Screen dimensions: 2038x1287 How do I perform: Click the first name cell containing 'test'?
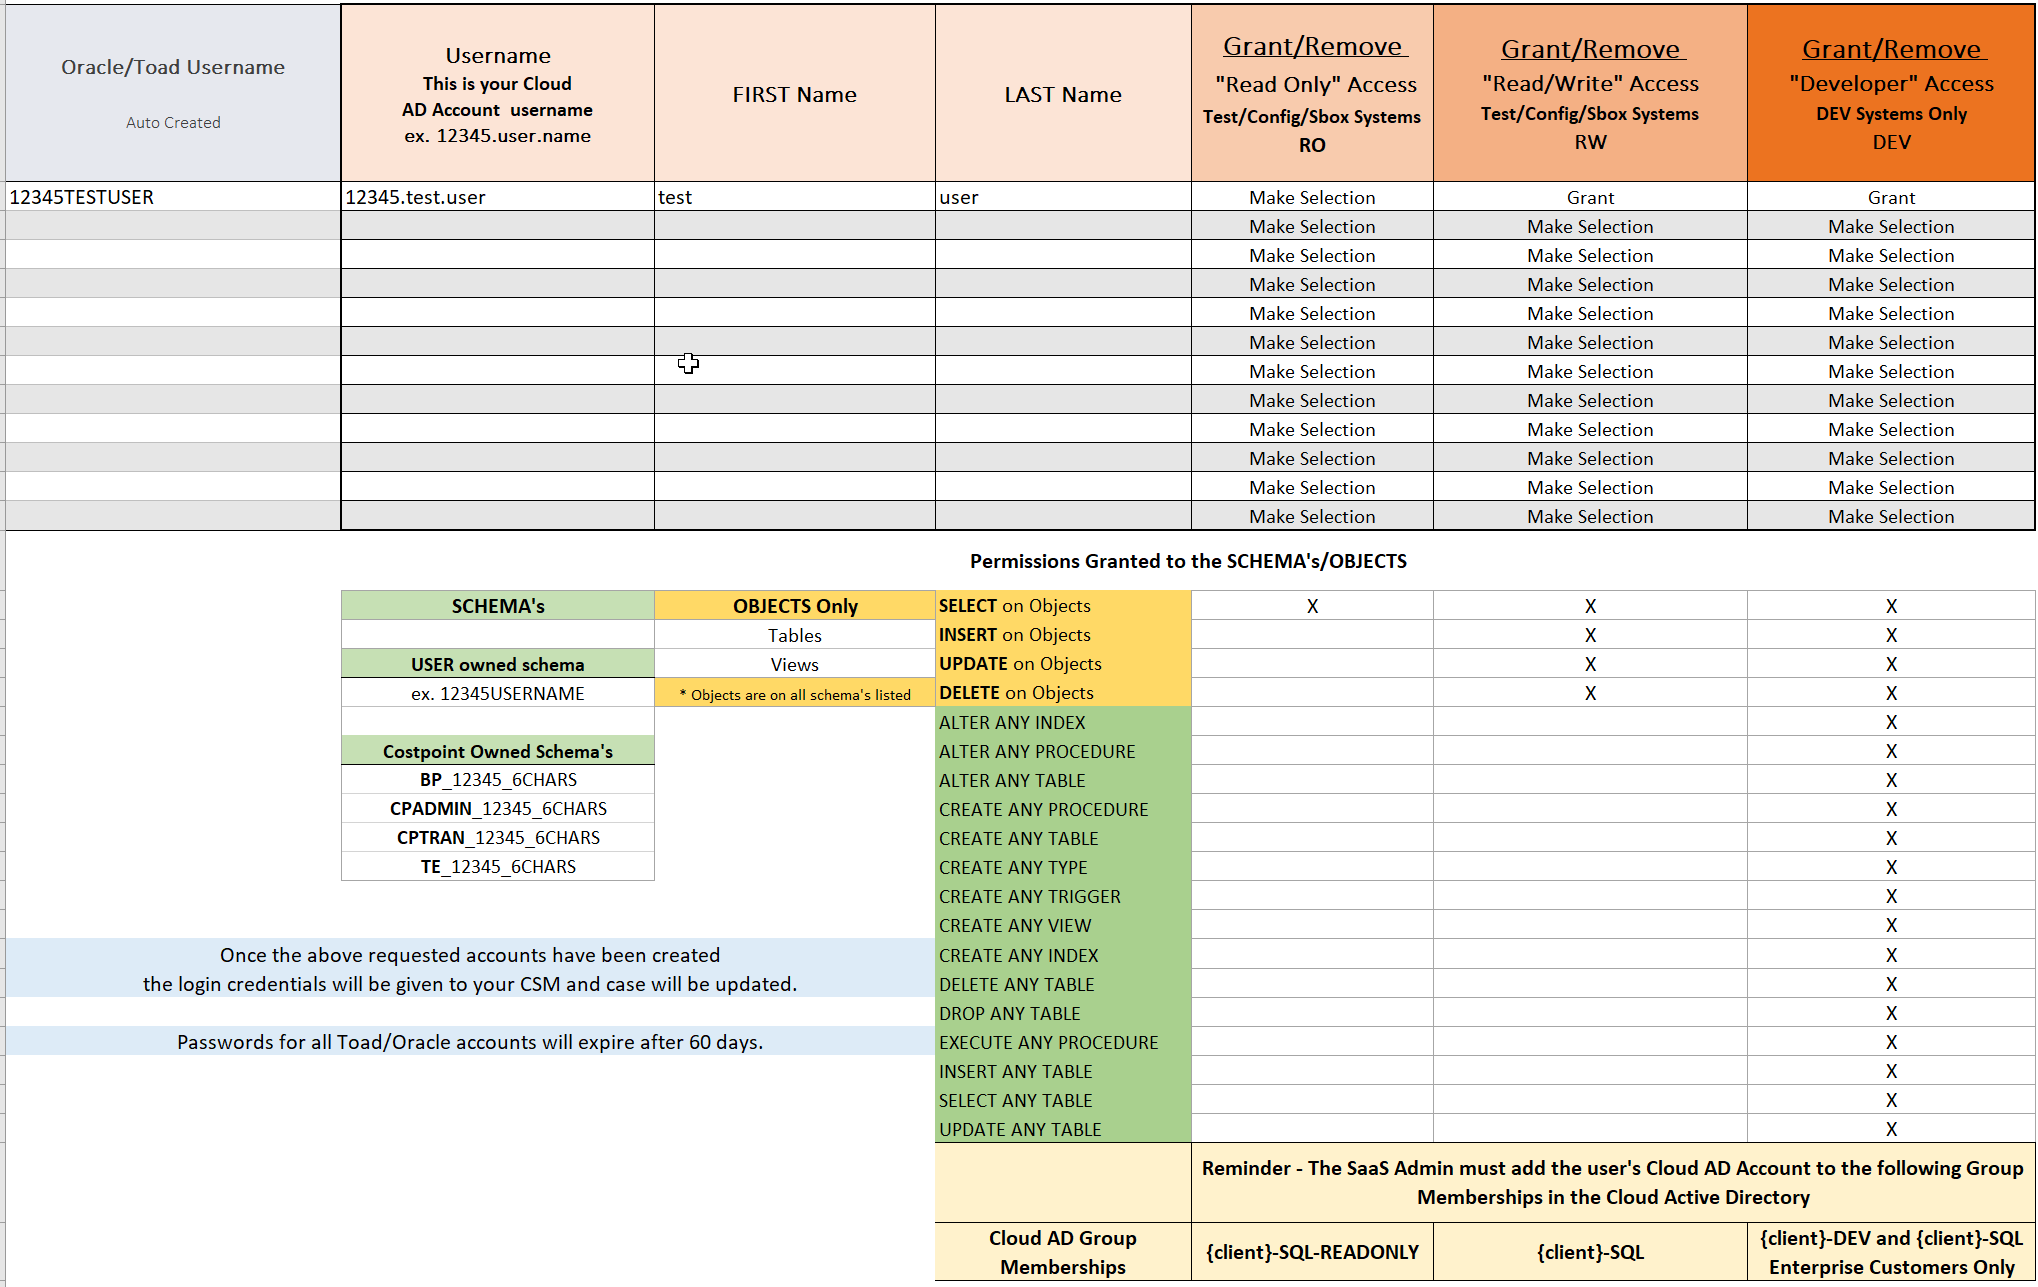(794, 197)
